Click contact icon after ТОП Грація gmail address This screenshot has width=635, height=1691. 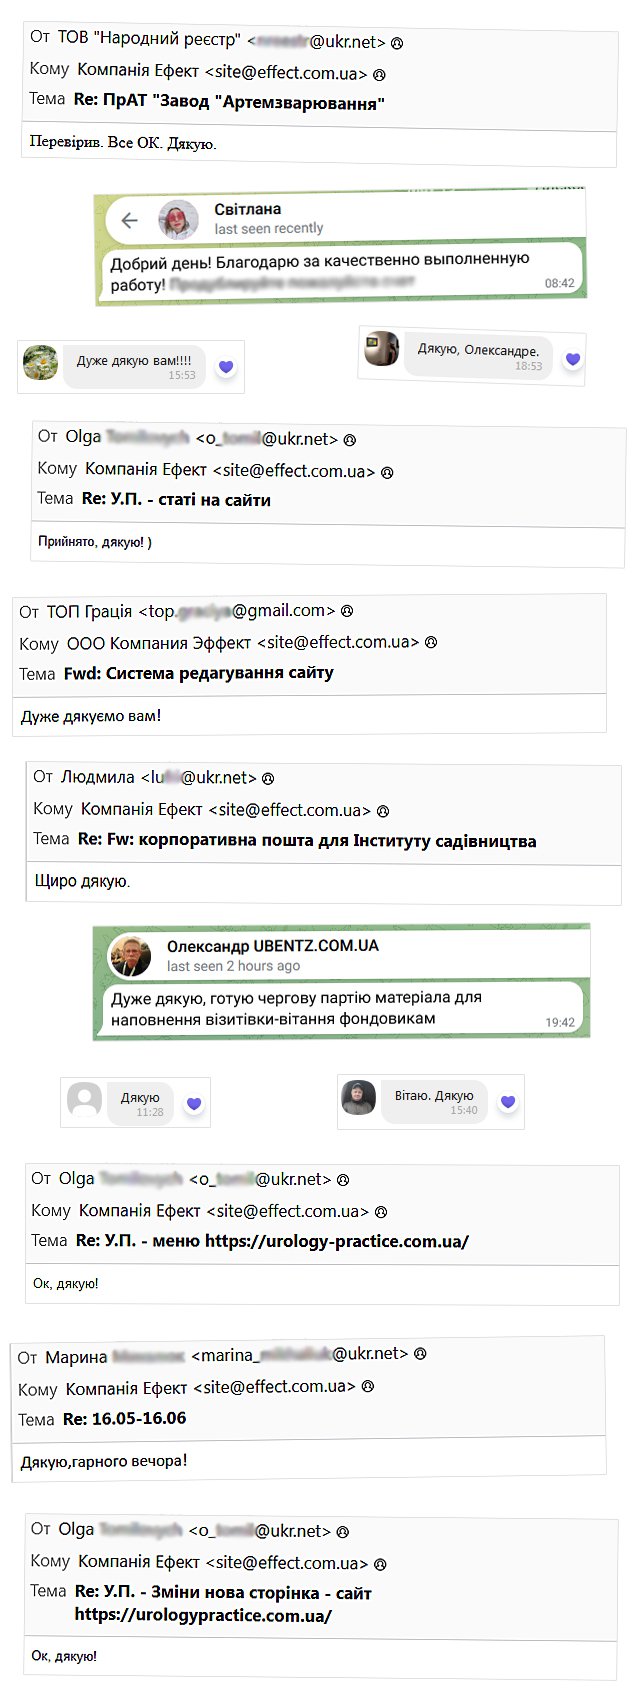[x=347, y=611]
